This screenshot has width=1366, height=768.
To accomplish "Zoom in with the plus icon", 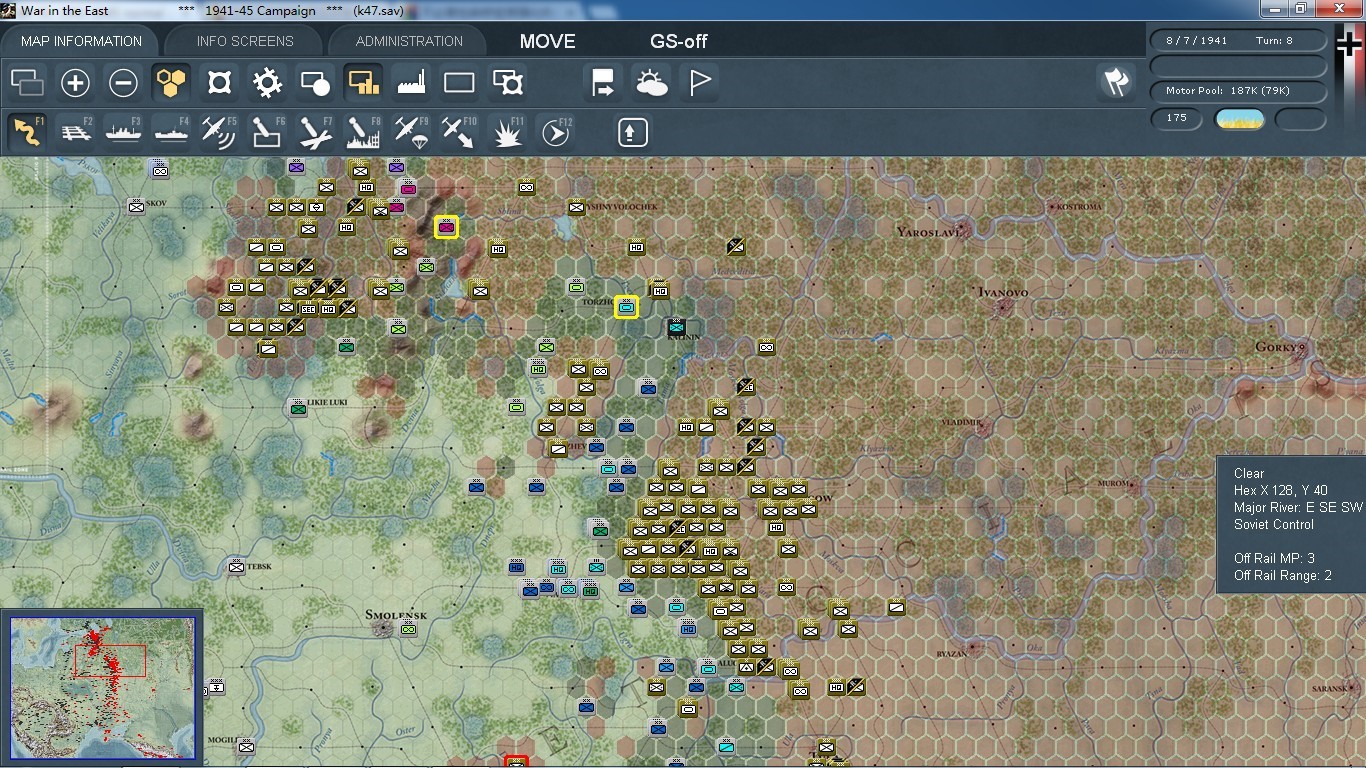I will [x=75, y=82].
